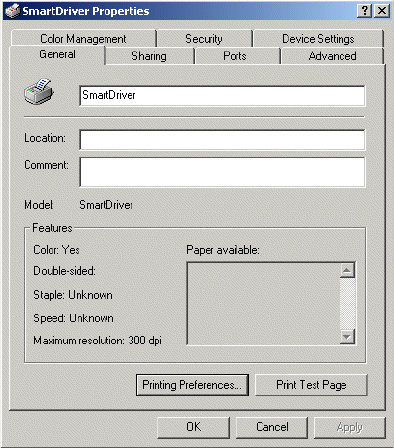
Task: Select the General tab
Action: pos(57,54)
